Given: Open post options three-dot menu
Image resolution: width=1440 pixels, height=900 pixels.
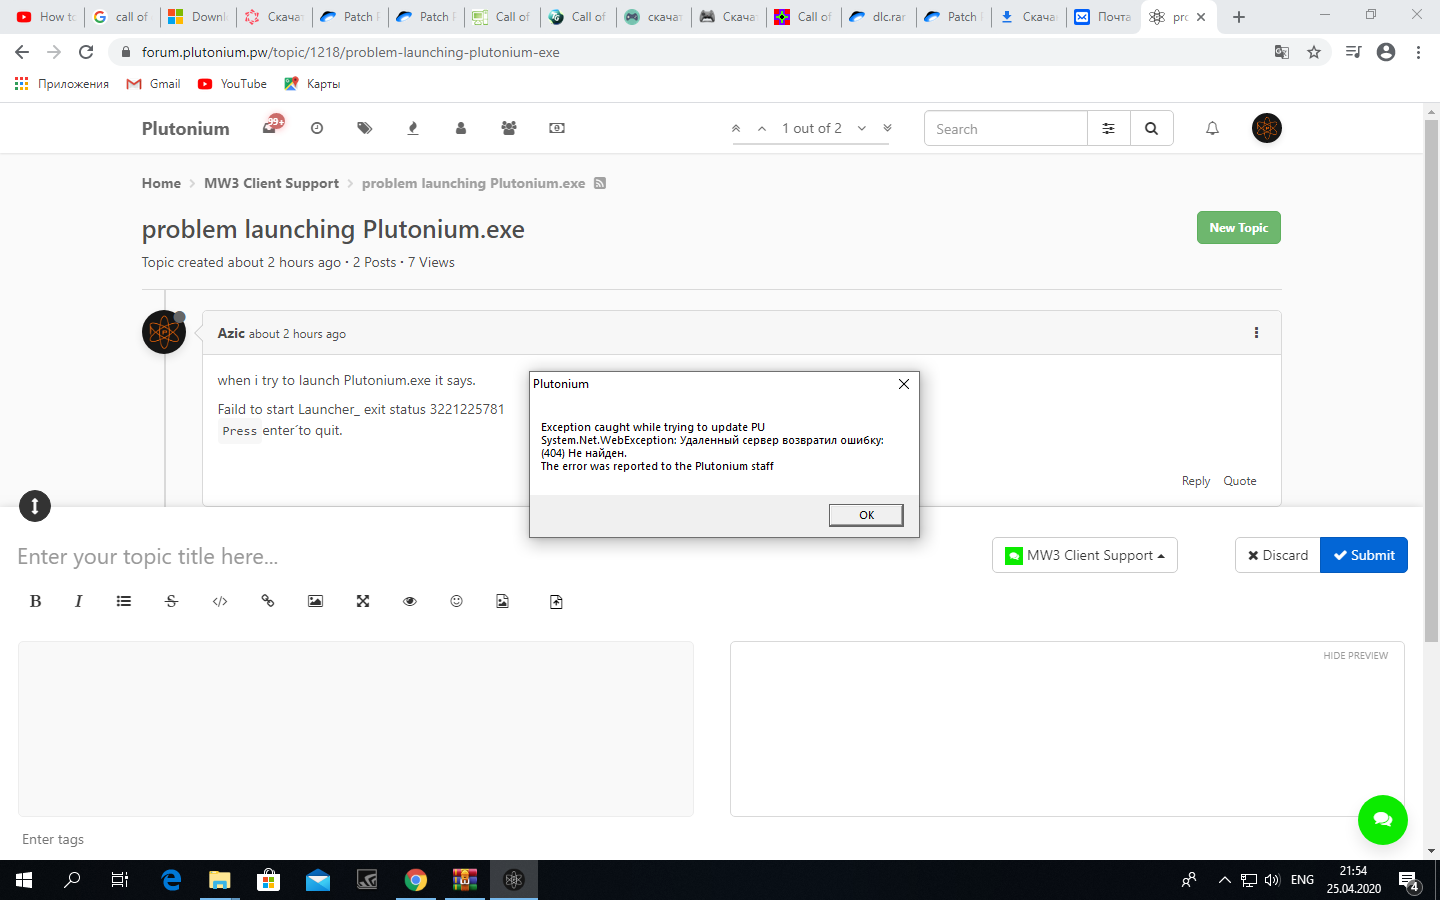Looking at the screenshot, I should pos(1256,333).
